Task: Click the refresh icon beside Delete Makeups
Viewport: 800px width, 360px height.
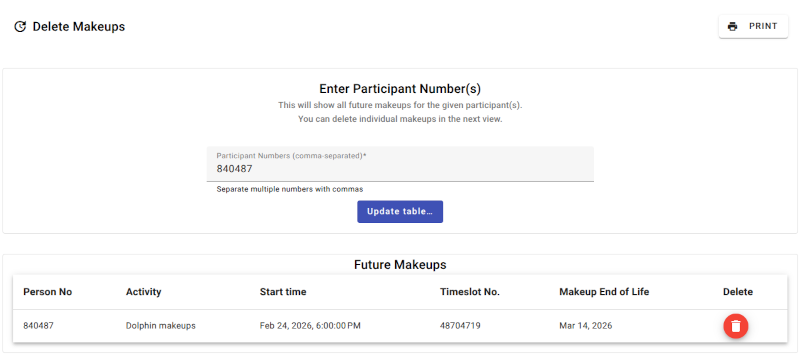Action: click(20, 27)
